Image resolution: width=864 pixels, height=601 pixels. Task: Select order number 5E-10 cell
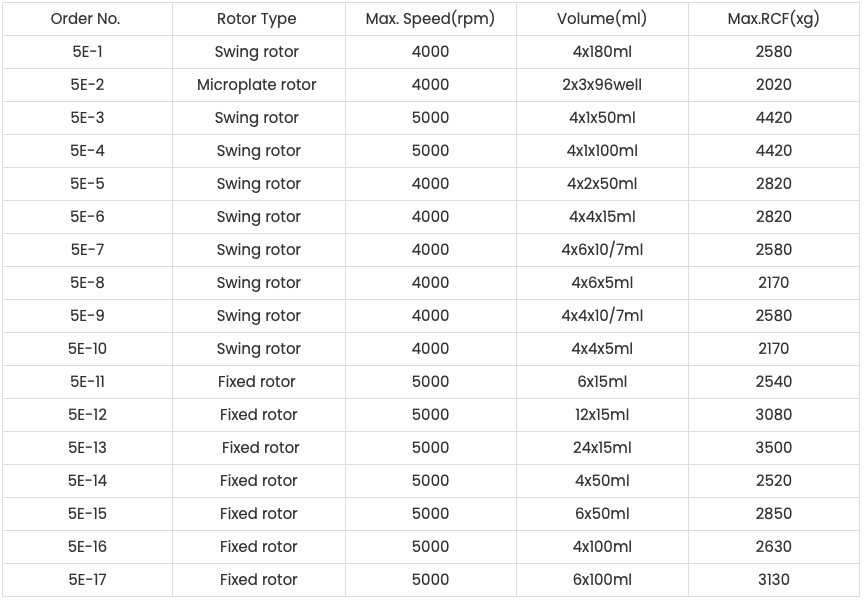(x=87, y=349)
